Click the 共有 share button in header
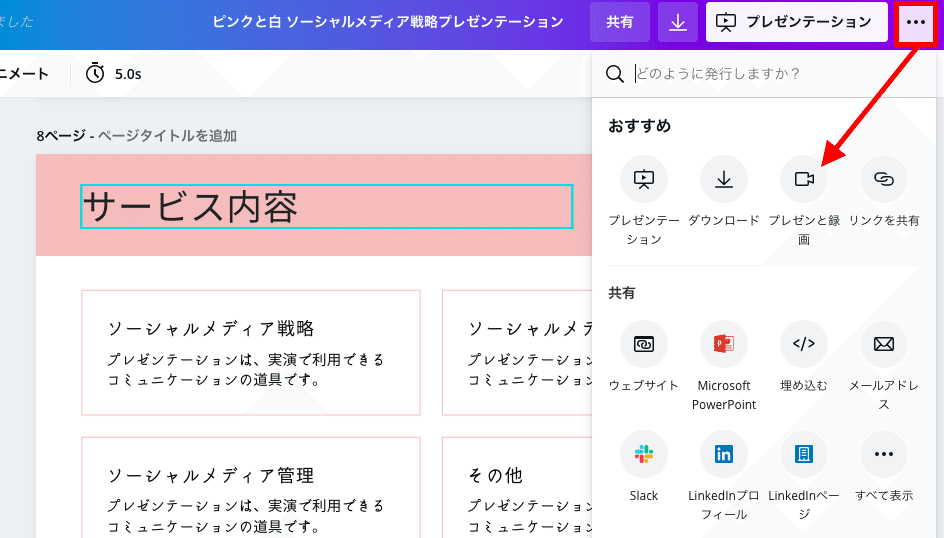The width and height of the screenshot is (944, 538). (620, 22)
